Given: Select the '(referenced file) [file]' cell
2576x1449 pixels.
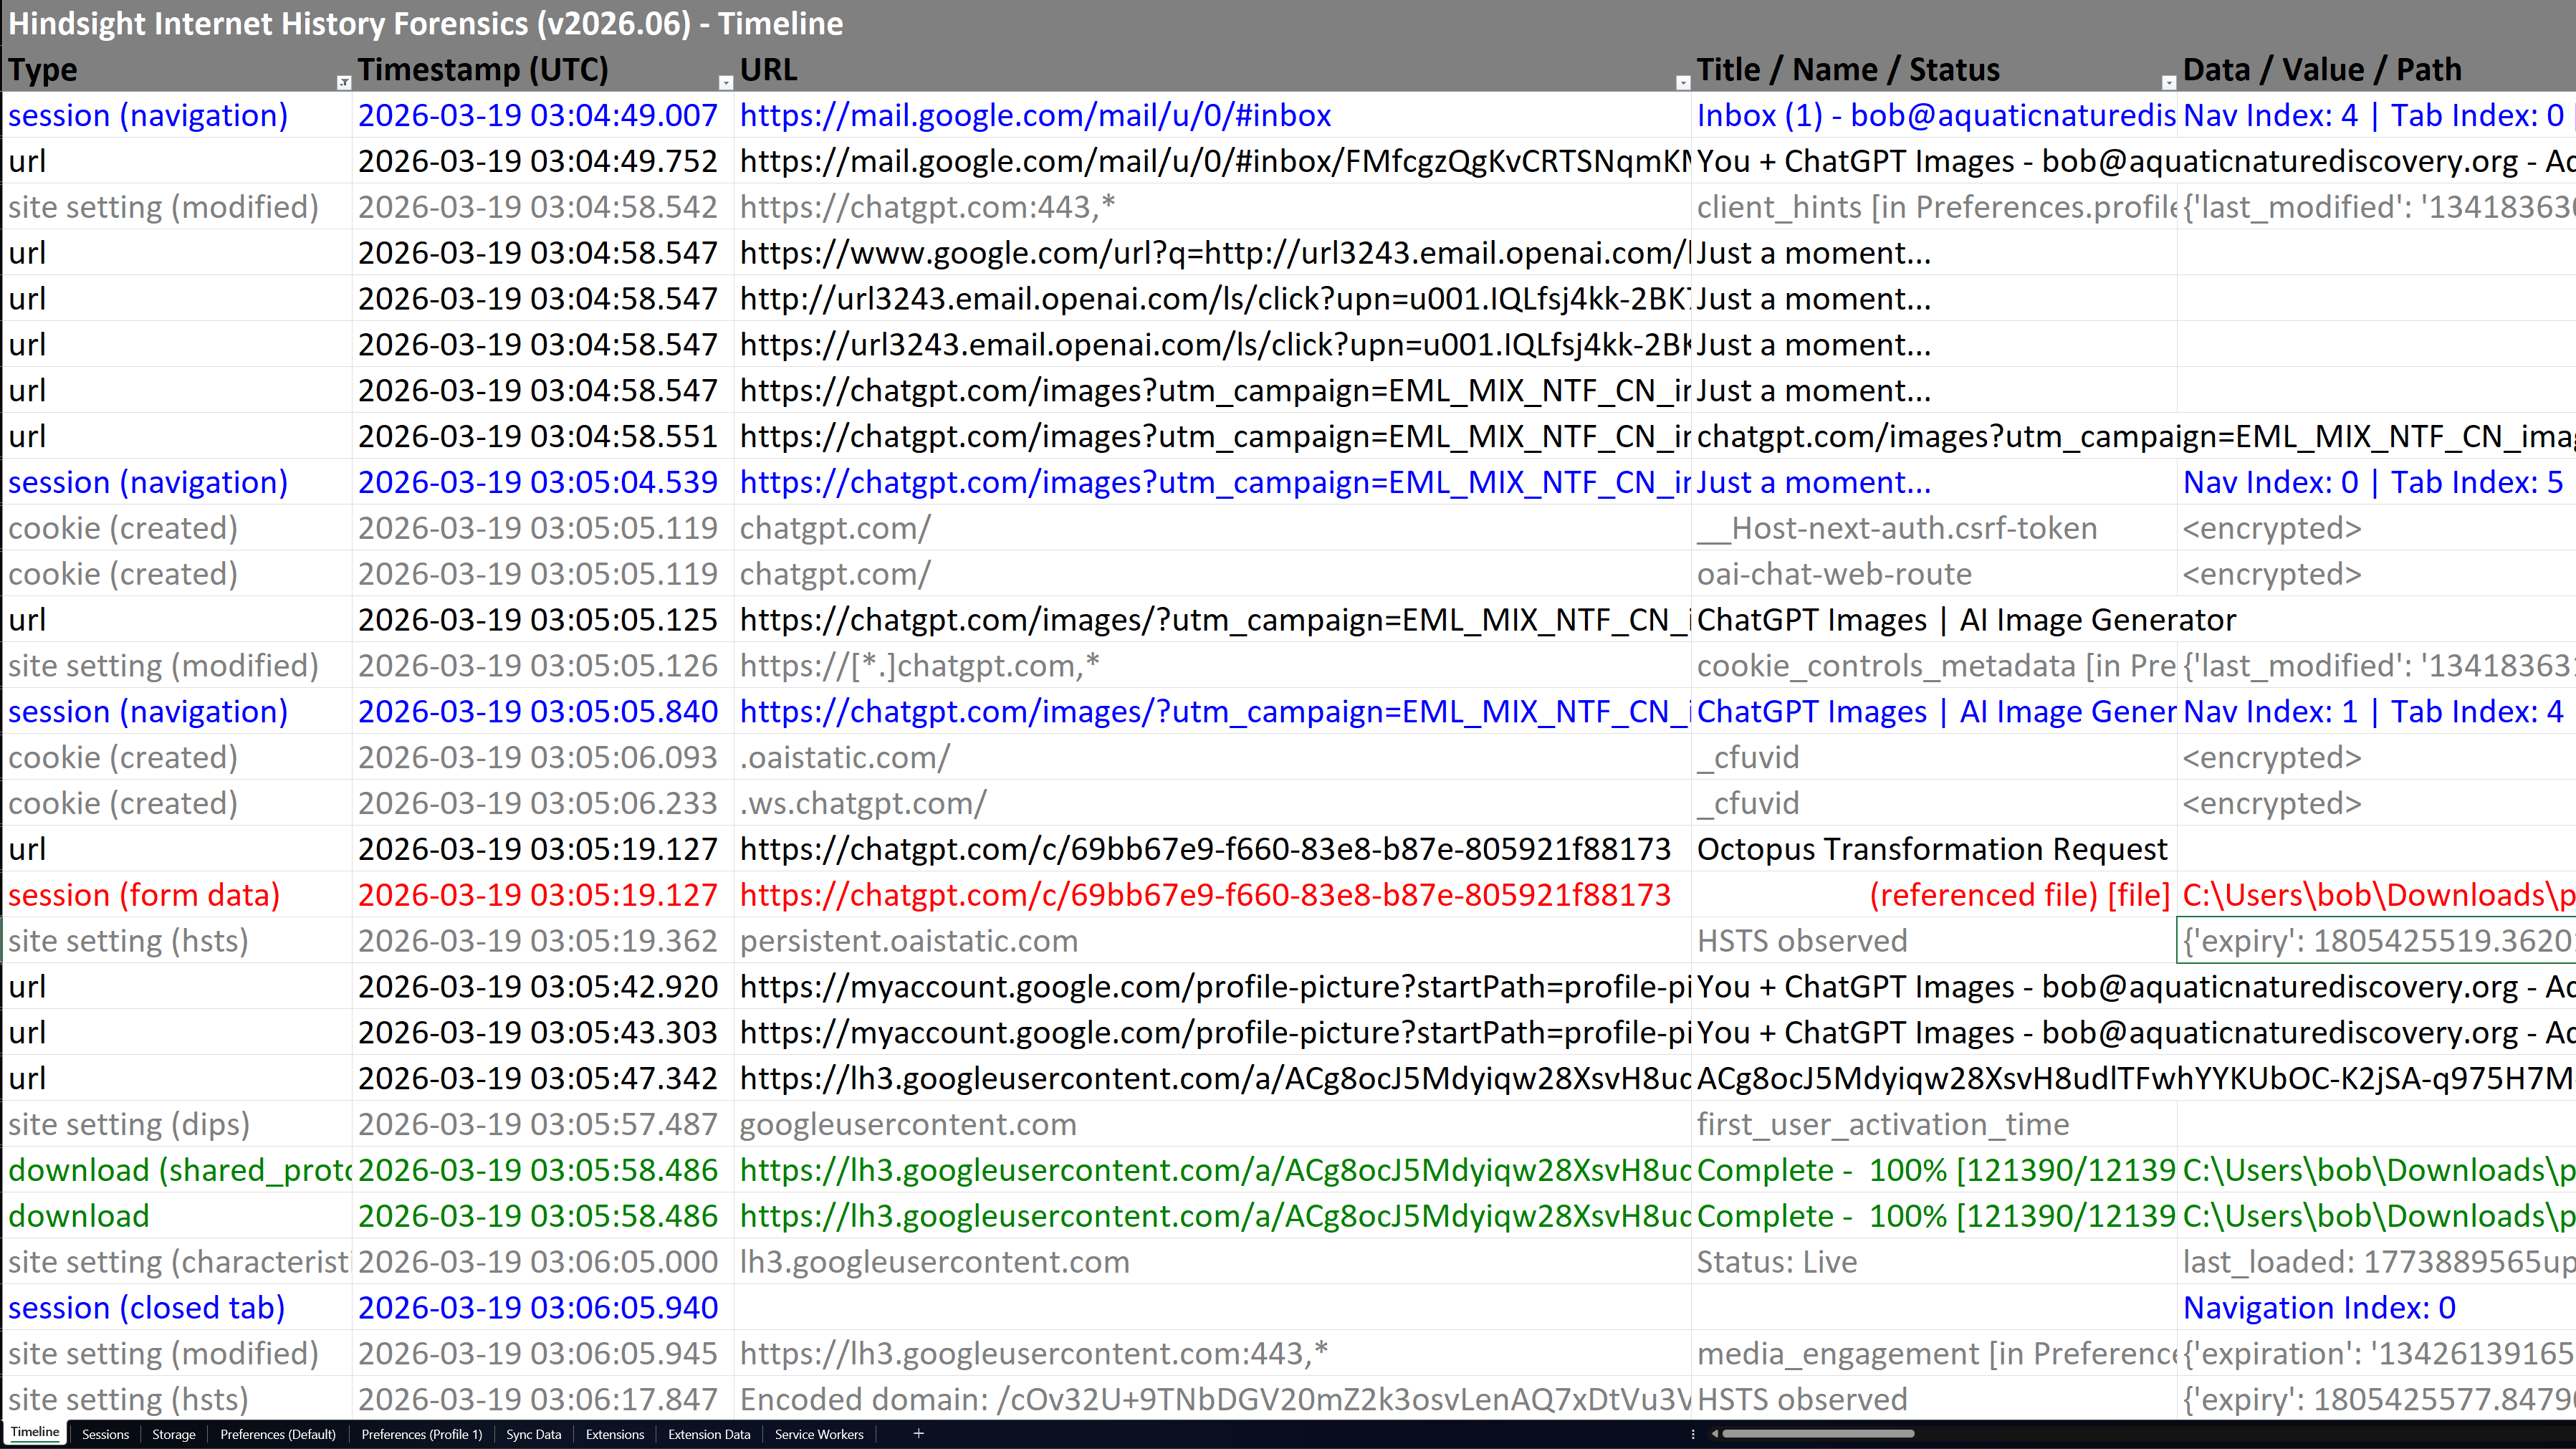Looking at the screenshot, I should tap(1934, 895).
